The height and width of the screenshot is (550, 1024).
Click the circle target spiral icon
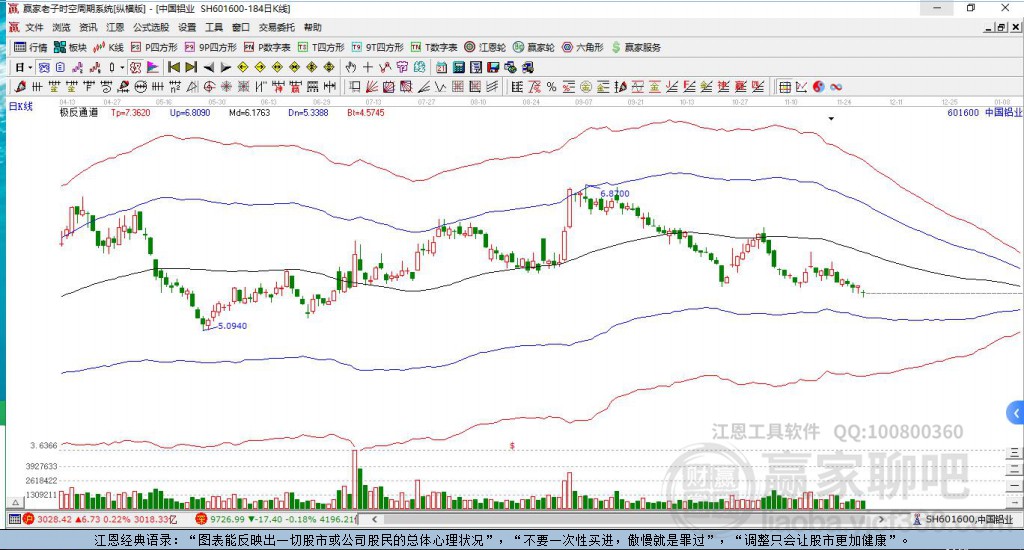(209, 86)
